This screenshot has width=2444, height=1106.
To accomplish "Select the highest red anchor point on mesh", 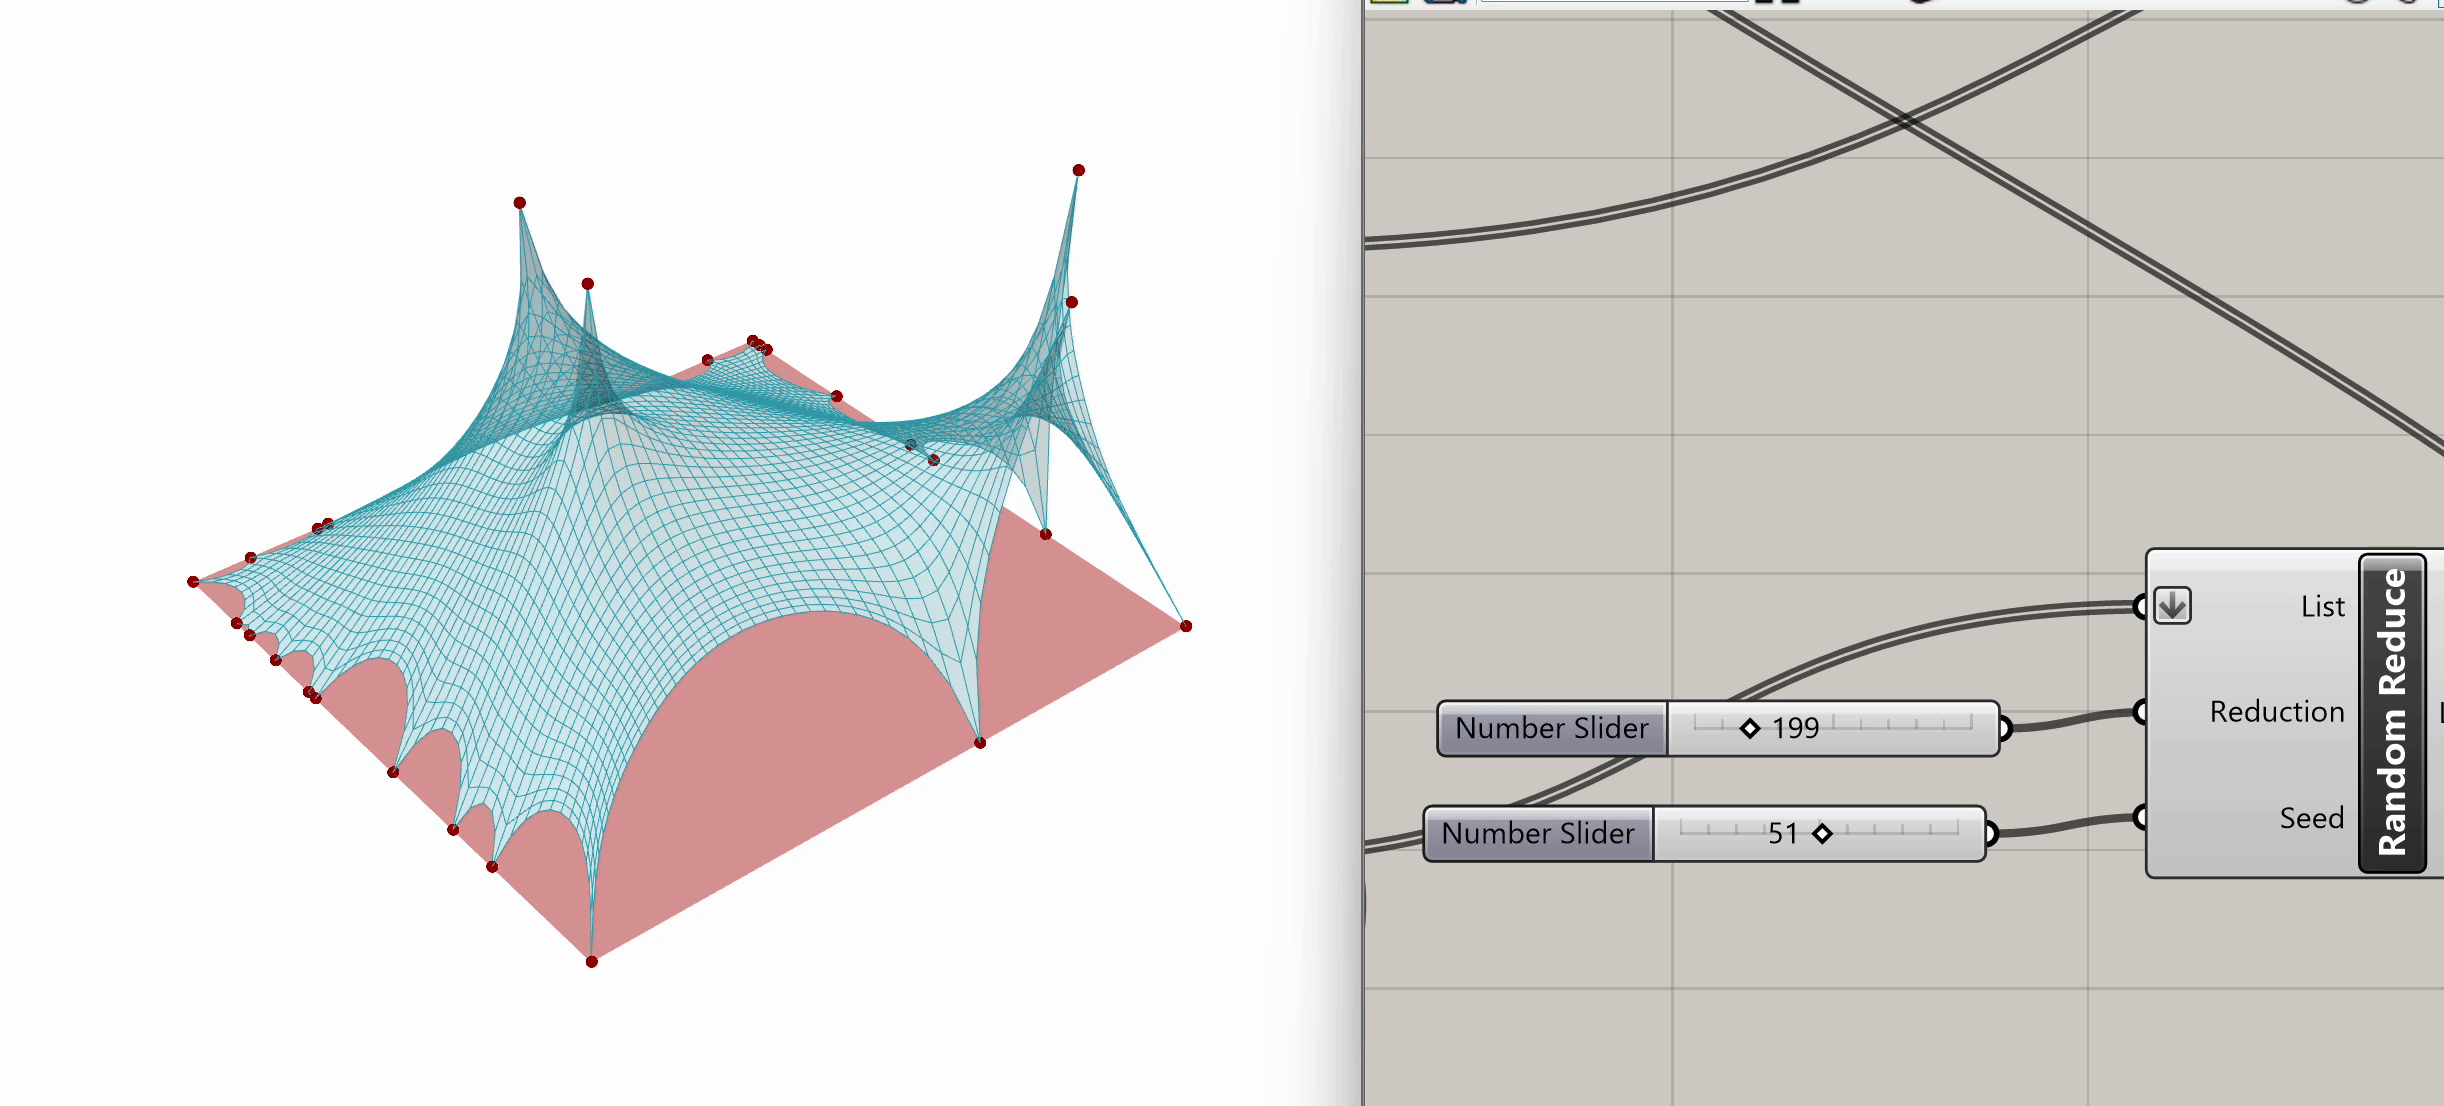I will [1078, 170].
